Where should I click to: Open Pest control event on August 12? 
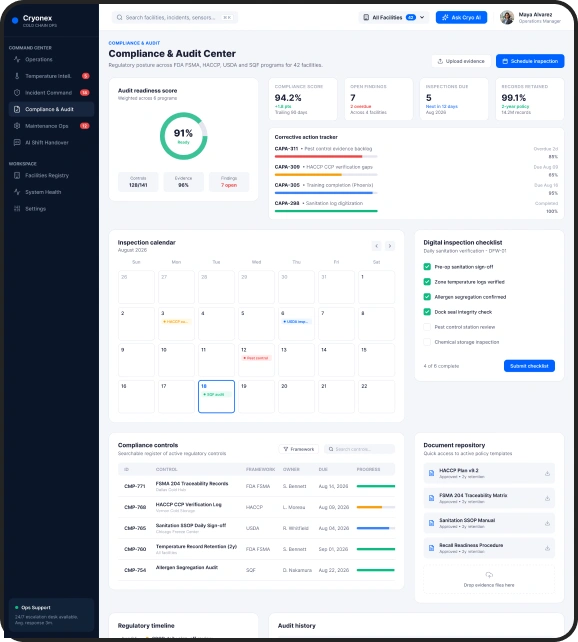[257, 358]
